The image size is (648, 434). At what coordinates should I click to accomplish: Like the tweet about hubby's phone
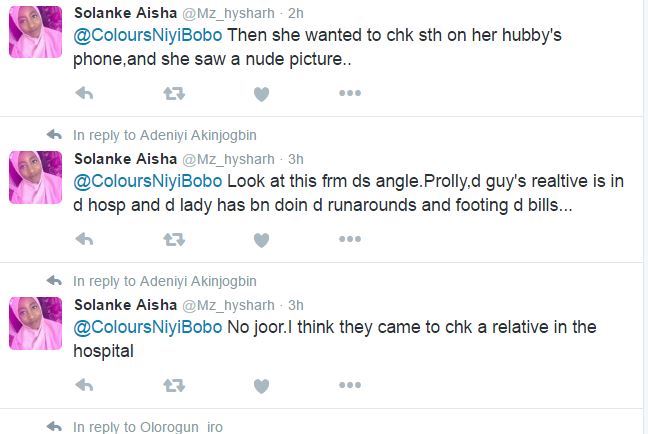point(261,93)
